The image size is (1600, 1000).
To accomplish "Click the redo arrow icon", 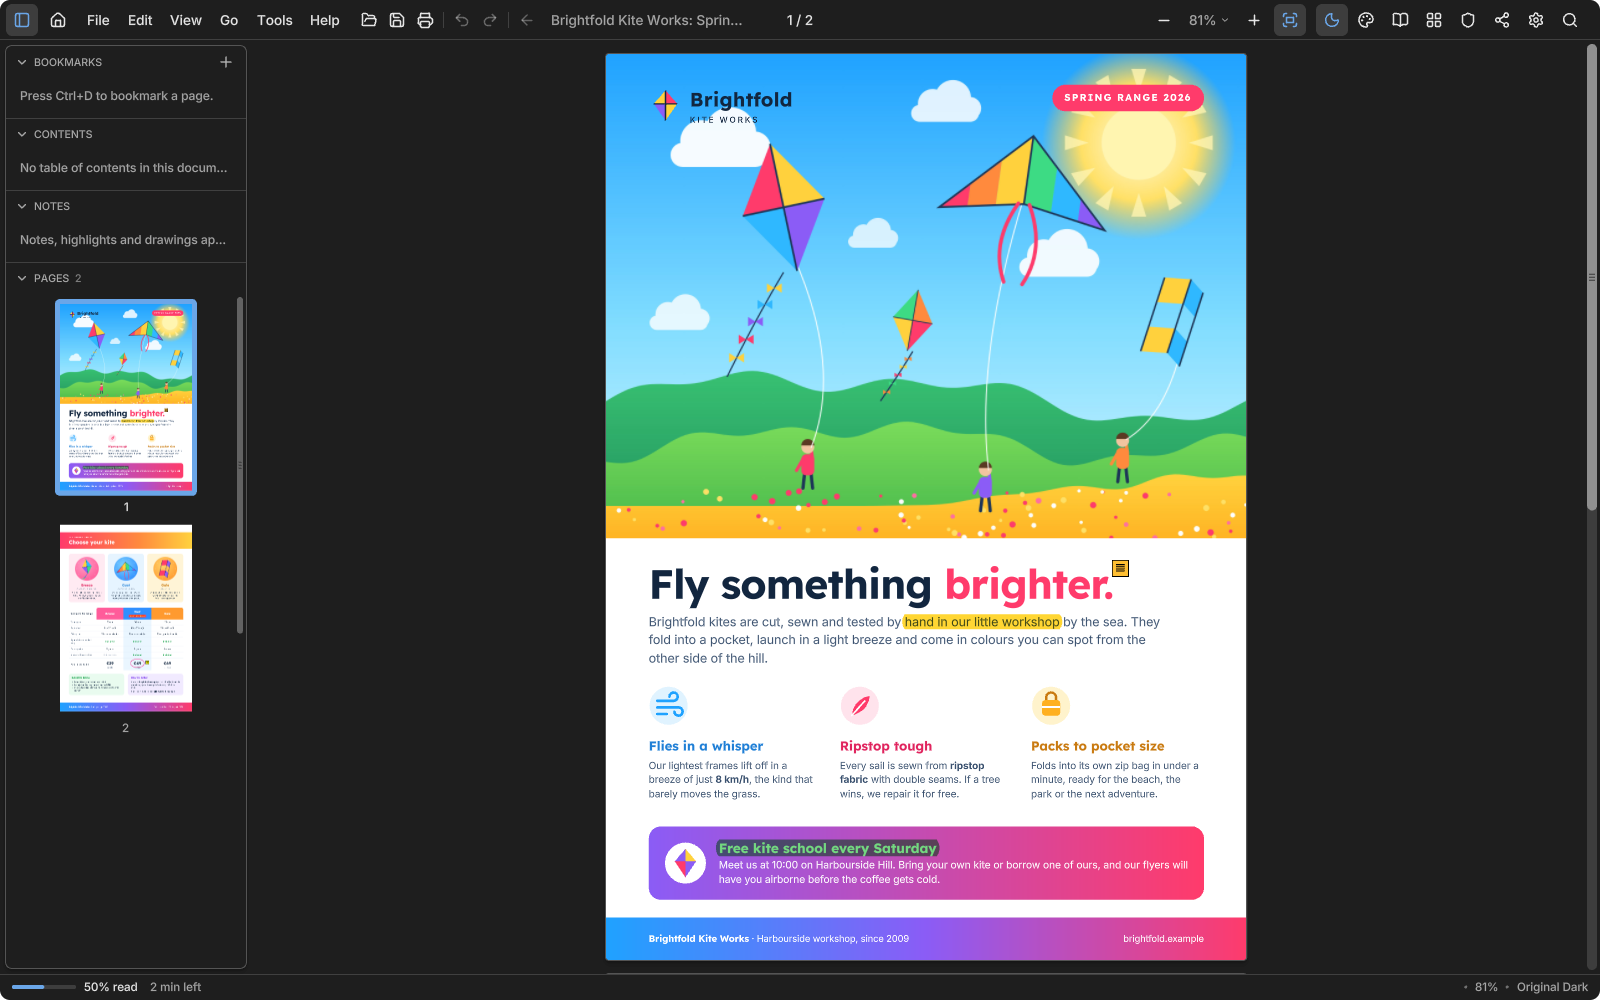I will tap(490, 20).
